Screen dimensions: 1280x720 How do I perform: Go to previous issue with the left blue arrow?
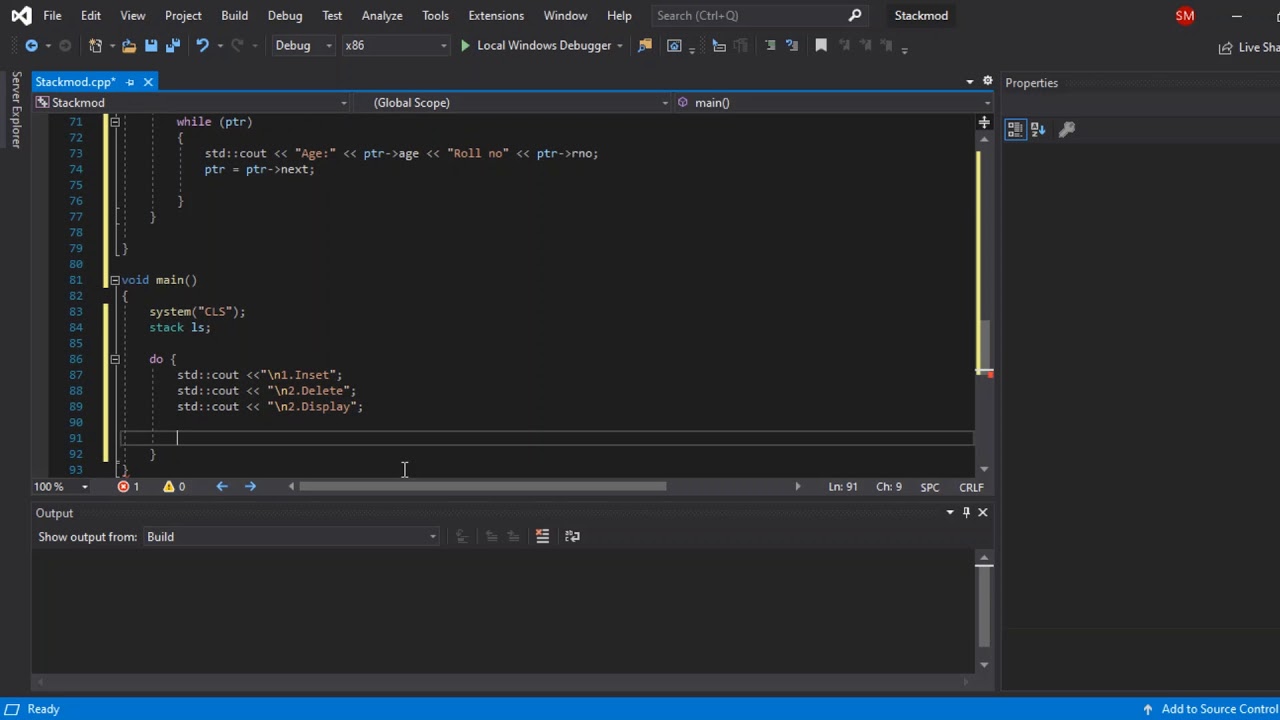(x=222, y=487)
